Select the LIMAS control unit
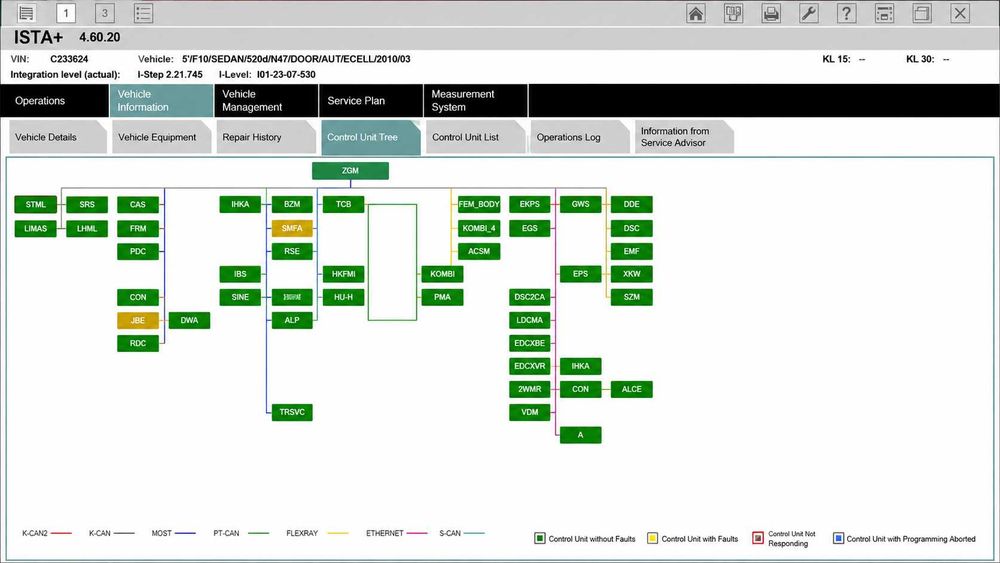 36,228
